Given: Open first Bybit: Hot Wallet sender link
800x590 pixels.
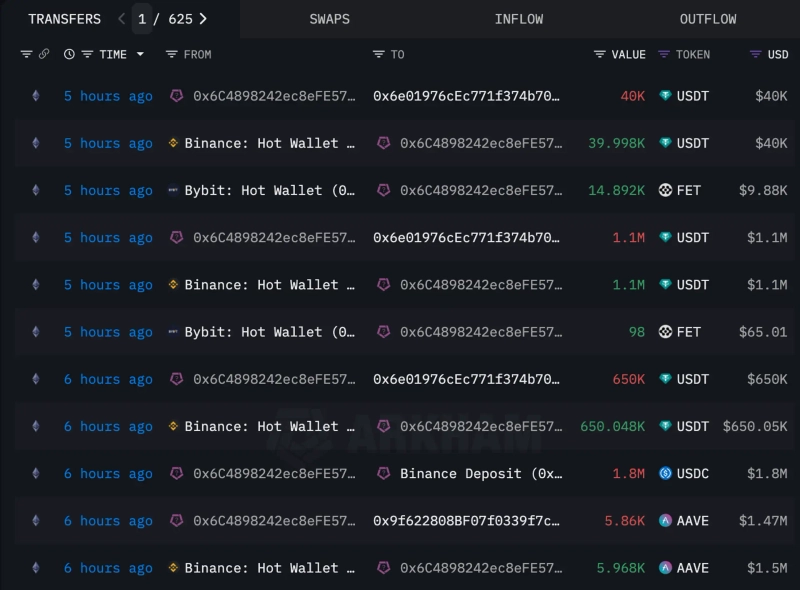Looking at the screenshot, I should 268,191.
